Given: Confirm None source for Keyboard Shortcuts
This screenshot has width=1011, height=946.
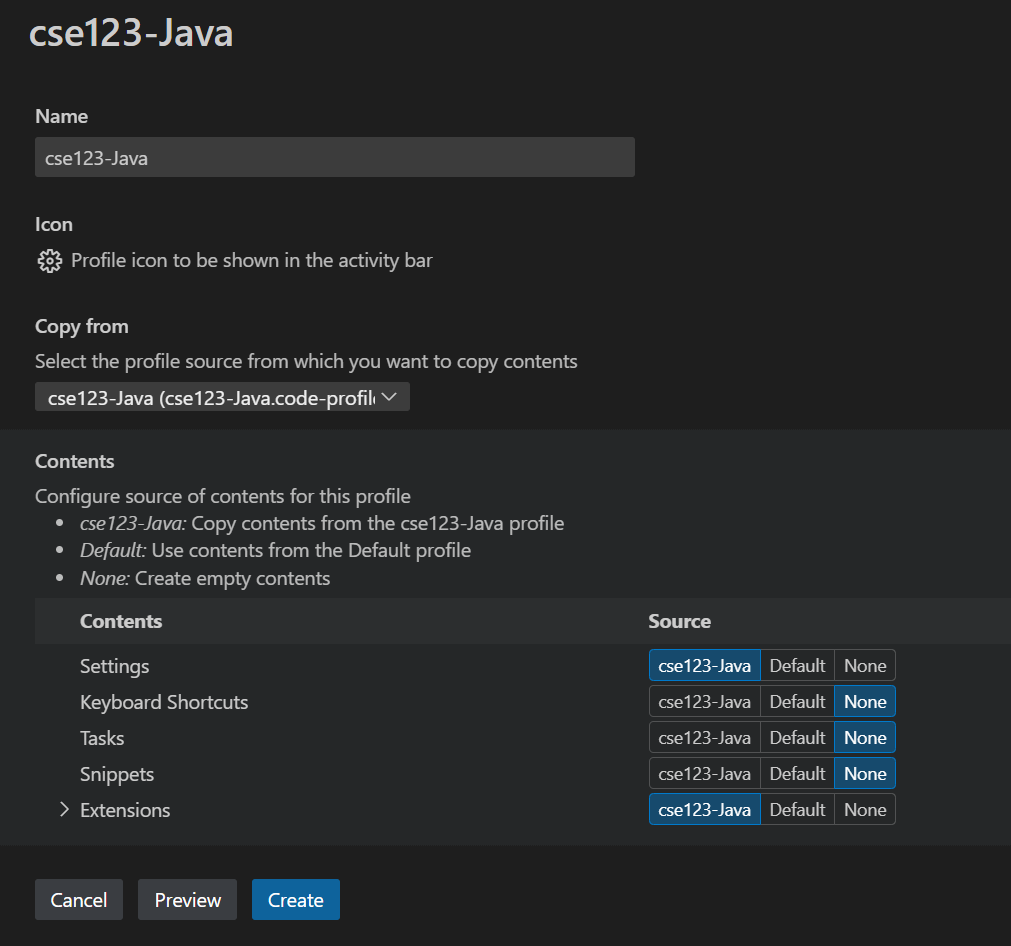Looking at the screenshot, I should [x=864, y=701].
